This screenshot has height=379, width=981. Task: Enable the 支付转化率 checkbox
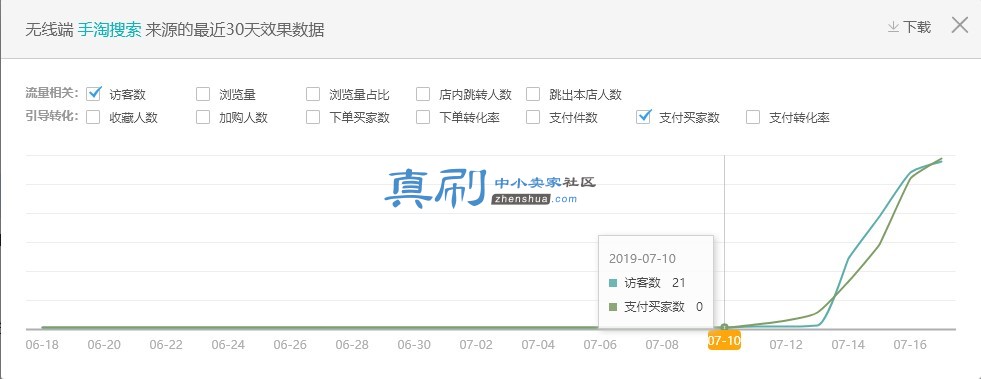pos(753,117)
